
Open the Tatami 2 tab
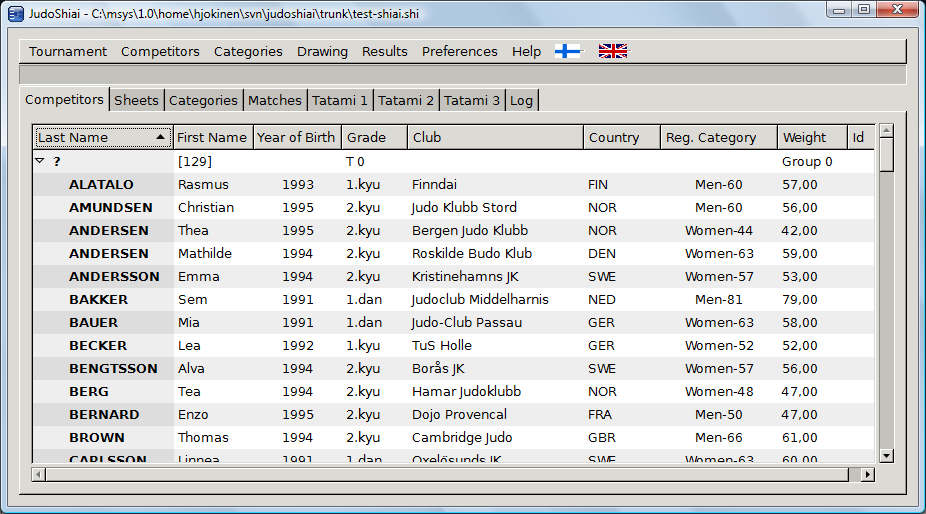406,100
